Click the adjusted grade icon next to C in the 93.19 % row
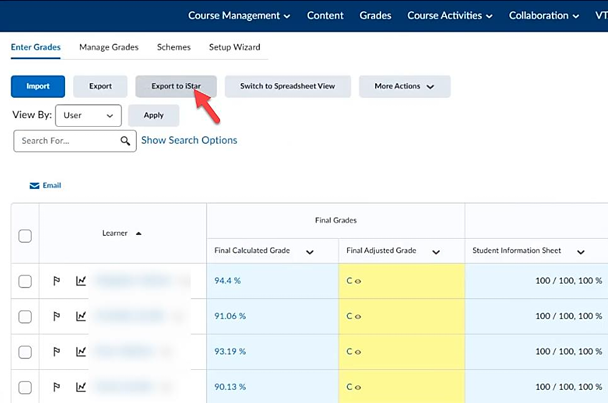The height and width of the screenshot is (403, 608). [358, 352]
